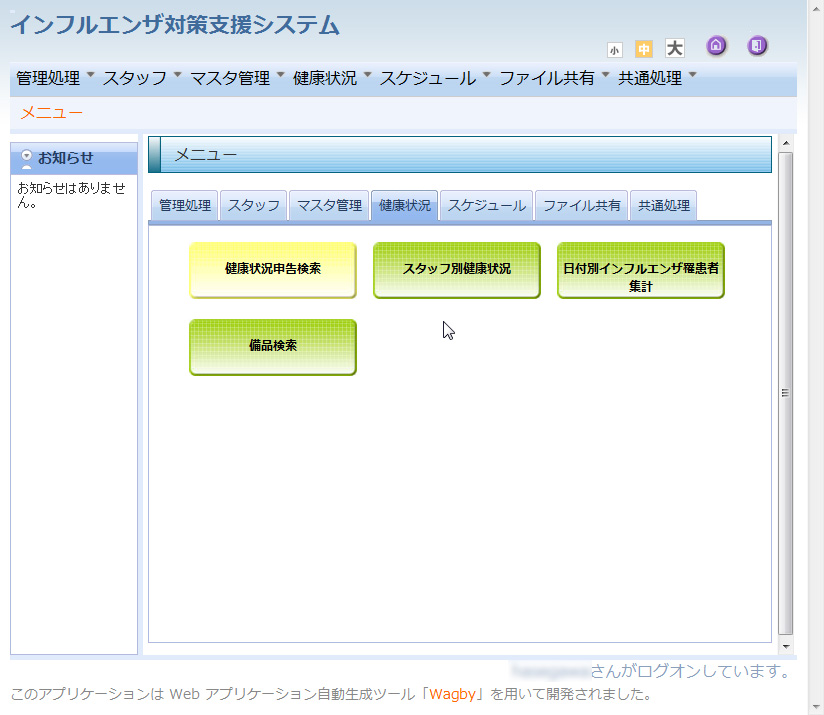Screen dimensions: 824x715
Task: Log out using the door icon
Action: 757,46
